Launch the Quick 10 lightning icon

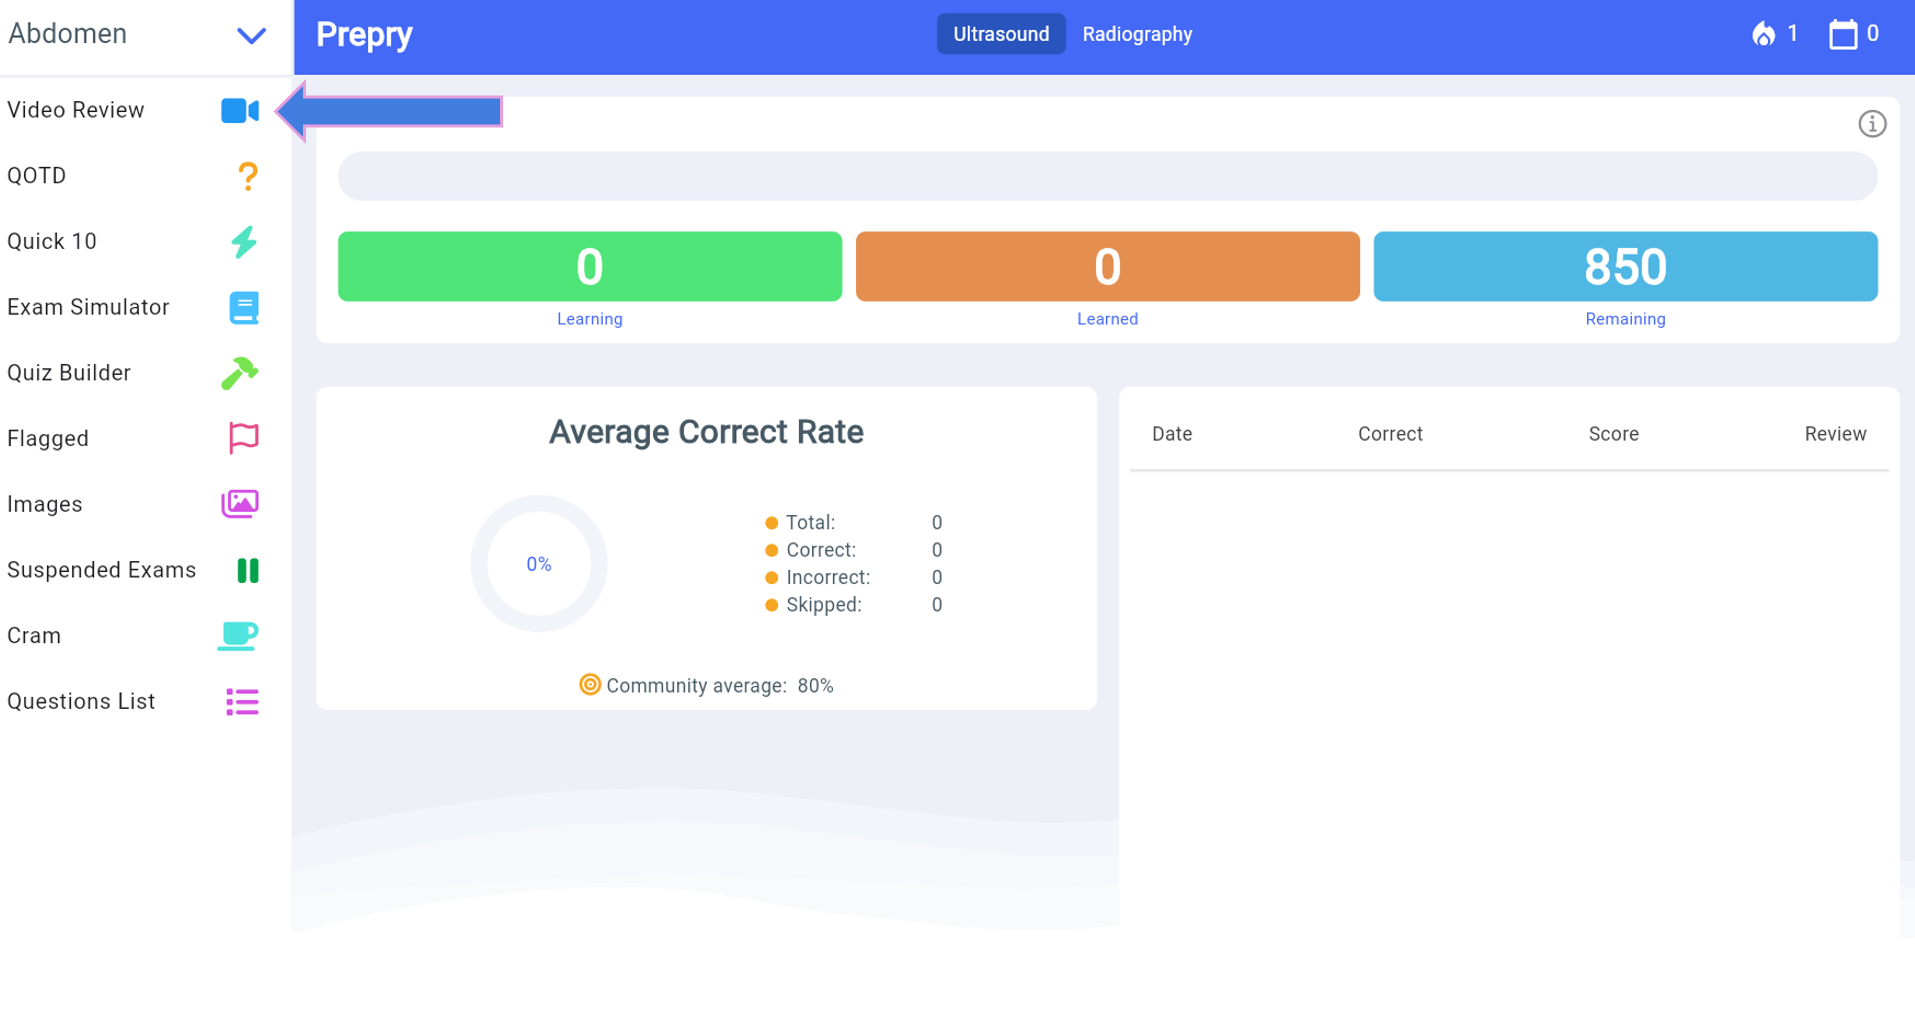pyautogui.click(x=244, y=242)
